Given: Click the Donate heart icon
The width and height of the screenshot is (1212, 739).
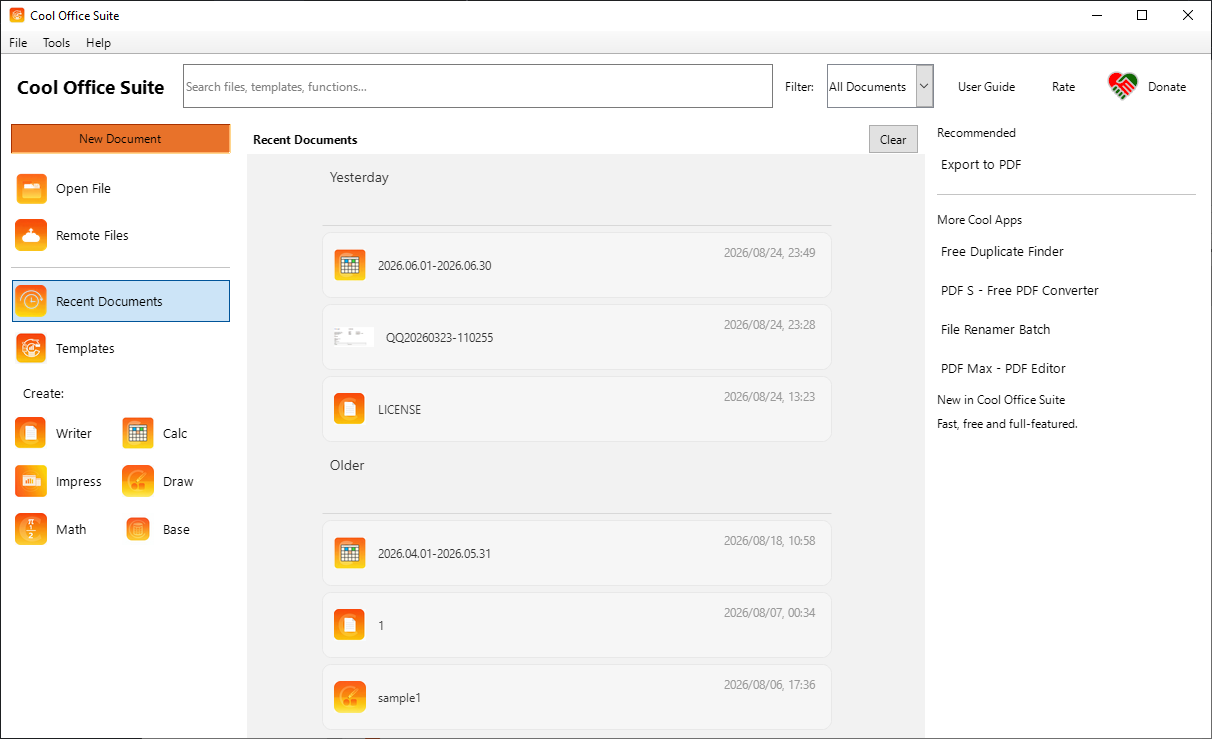Looking at the screenshot, I should (1123, 86).
